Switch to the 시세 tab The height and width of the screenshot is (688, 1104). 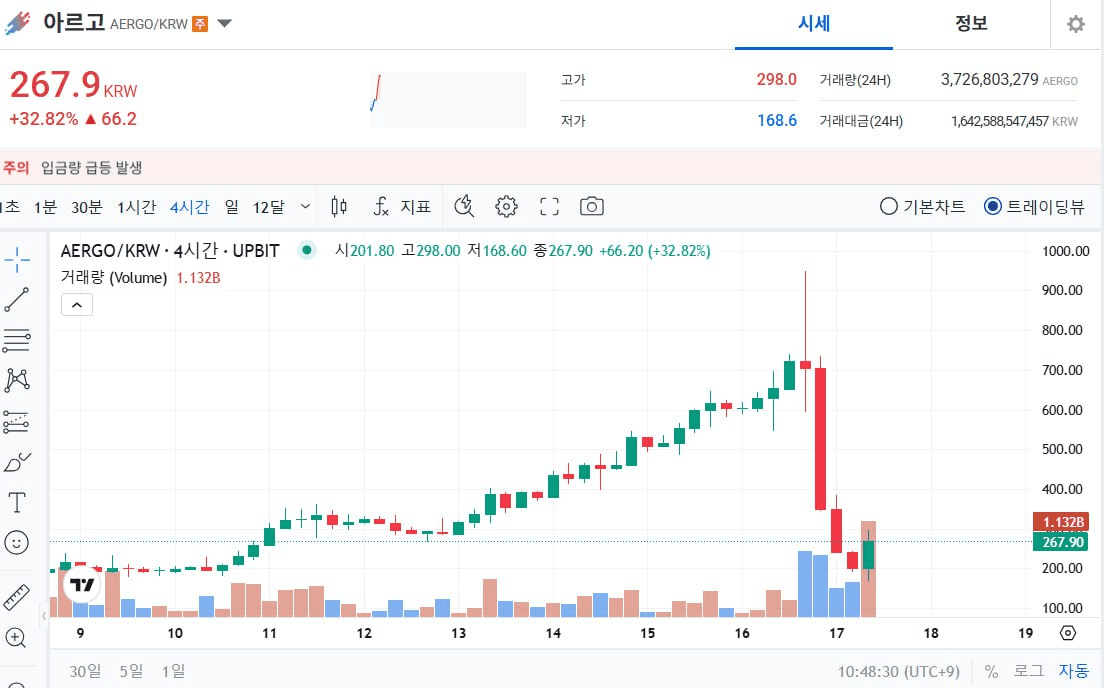(814, 24)
